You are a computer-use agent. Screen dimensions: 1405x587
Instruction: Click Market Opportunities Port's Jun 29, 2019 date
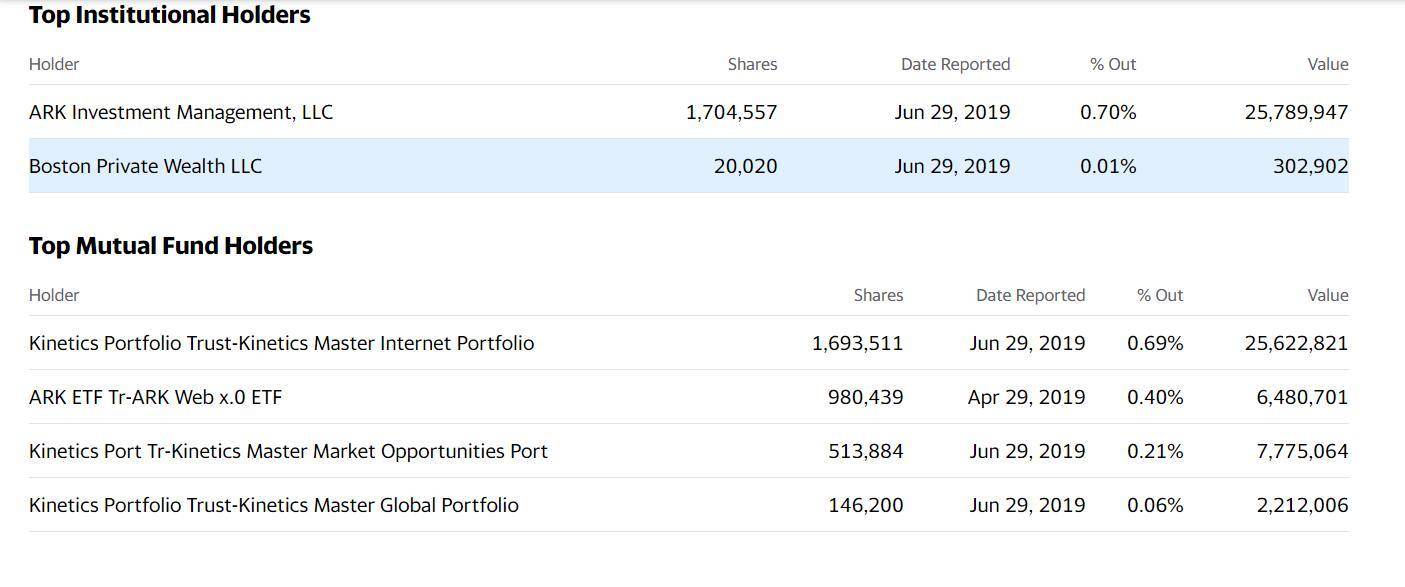[1027, 451]
